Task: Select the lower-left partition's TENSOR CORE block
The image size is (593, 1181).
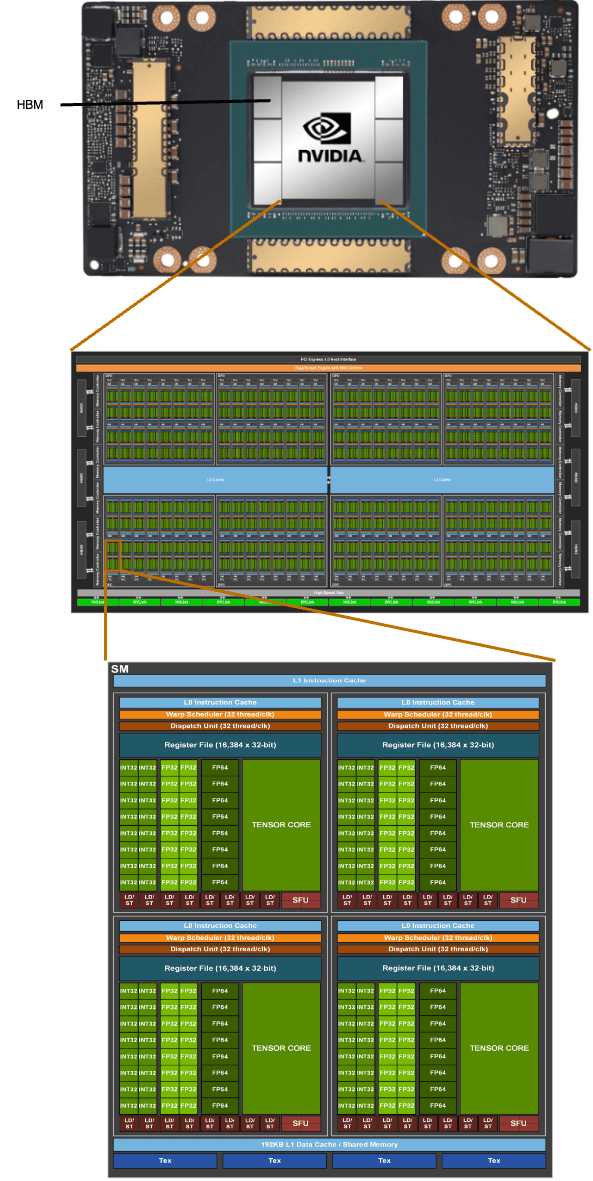Action: tap(281, 1048)
